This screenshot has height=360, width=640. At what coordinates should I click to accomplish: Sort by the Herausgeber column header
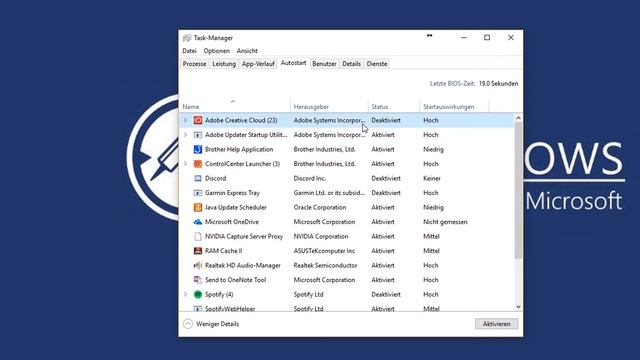(311, 107)
